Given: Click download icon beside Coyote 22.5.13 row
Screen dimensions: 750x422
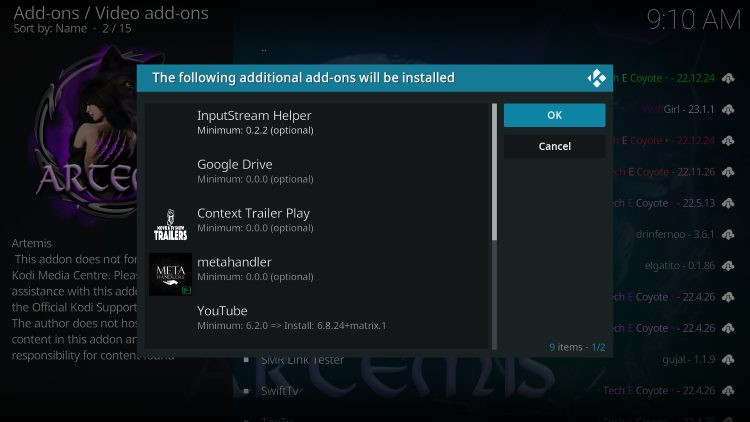Looking at the screenshot, I should [728, 203].
